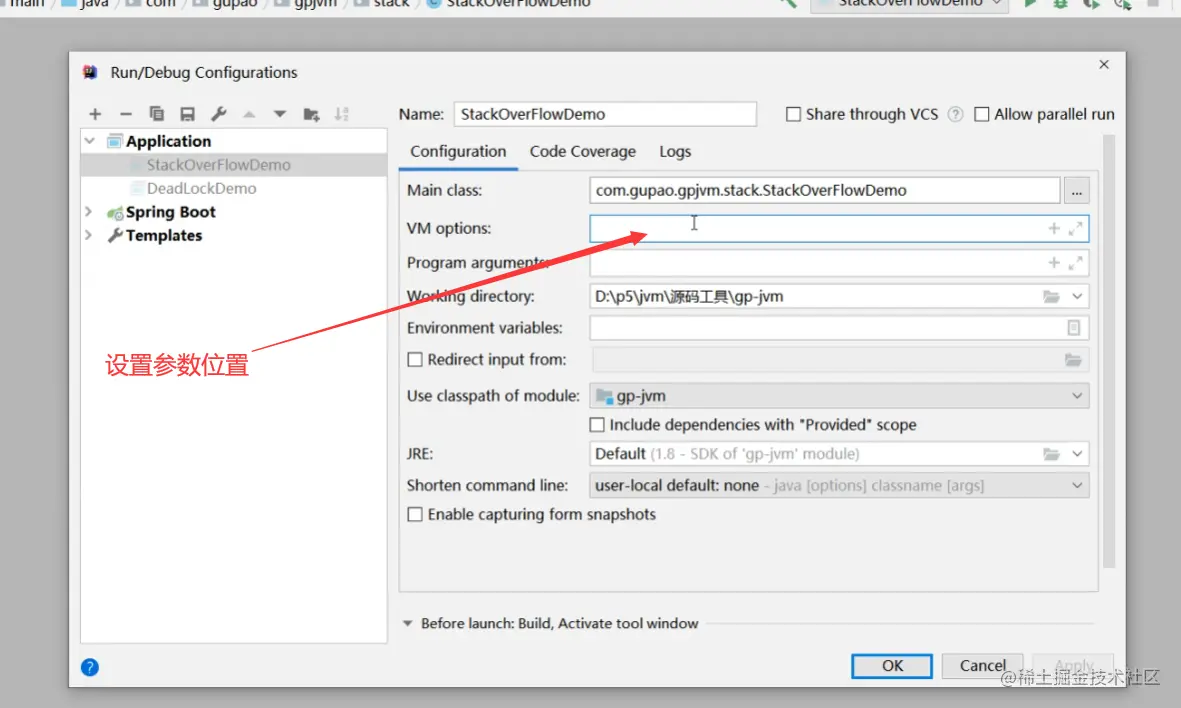Copy configuration icon in the toolbar
Screen dimensions: 1181x708
pos(157,114)
